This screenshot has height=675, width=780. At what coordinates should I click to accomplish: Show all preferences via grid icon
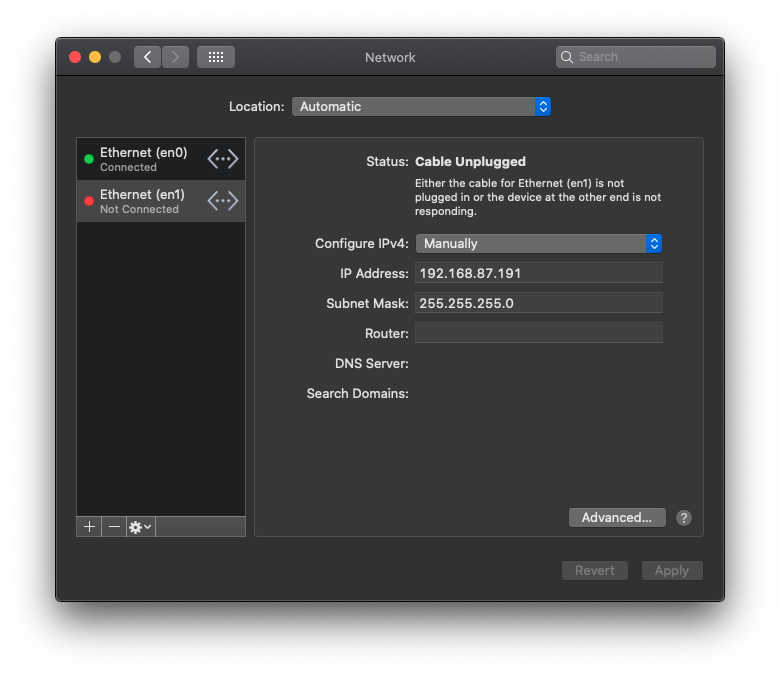(216, 57)
